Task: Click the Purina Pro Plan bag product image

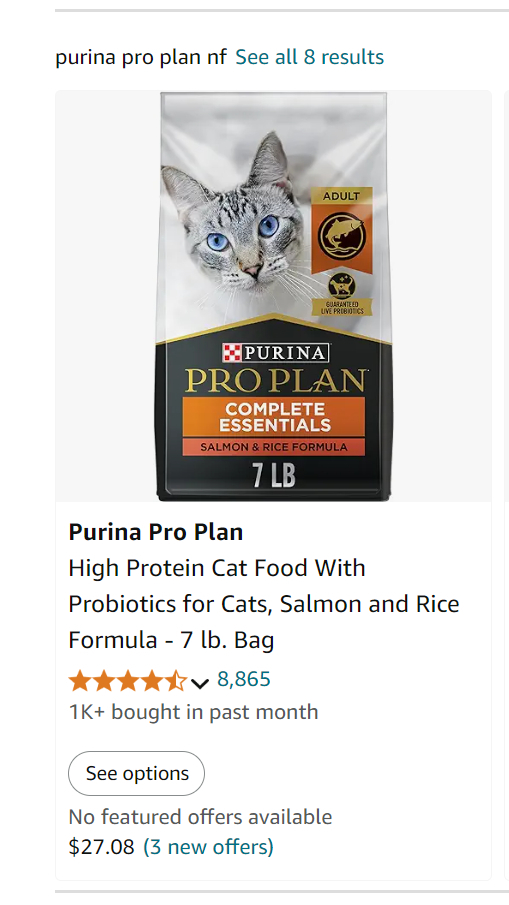Action: 274,296
